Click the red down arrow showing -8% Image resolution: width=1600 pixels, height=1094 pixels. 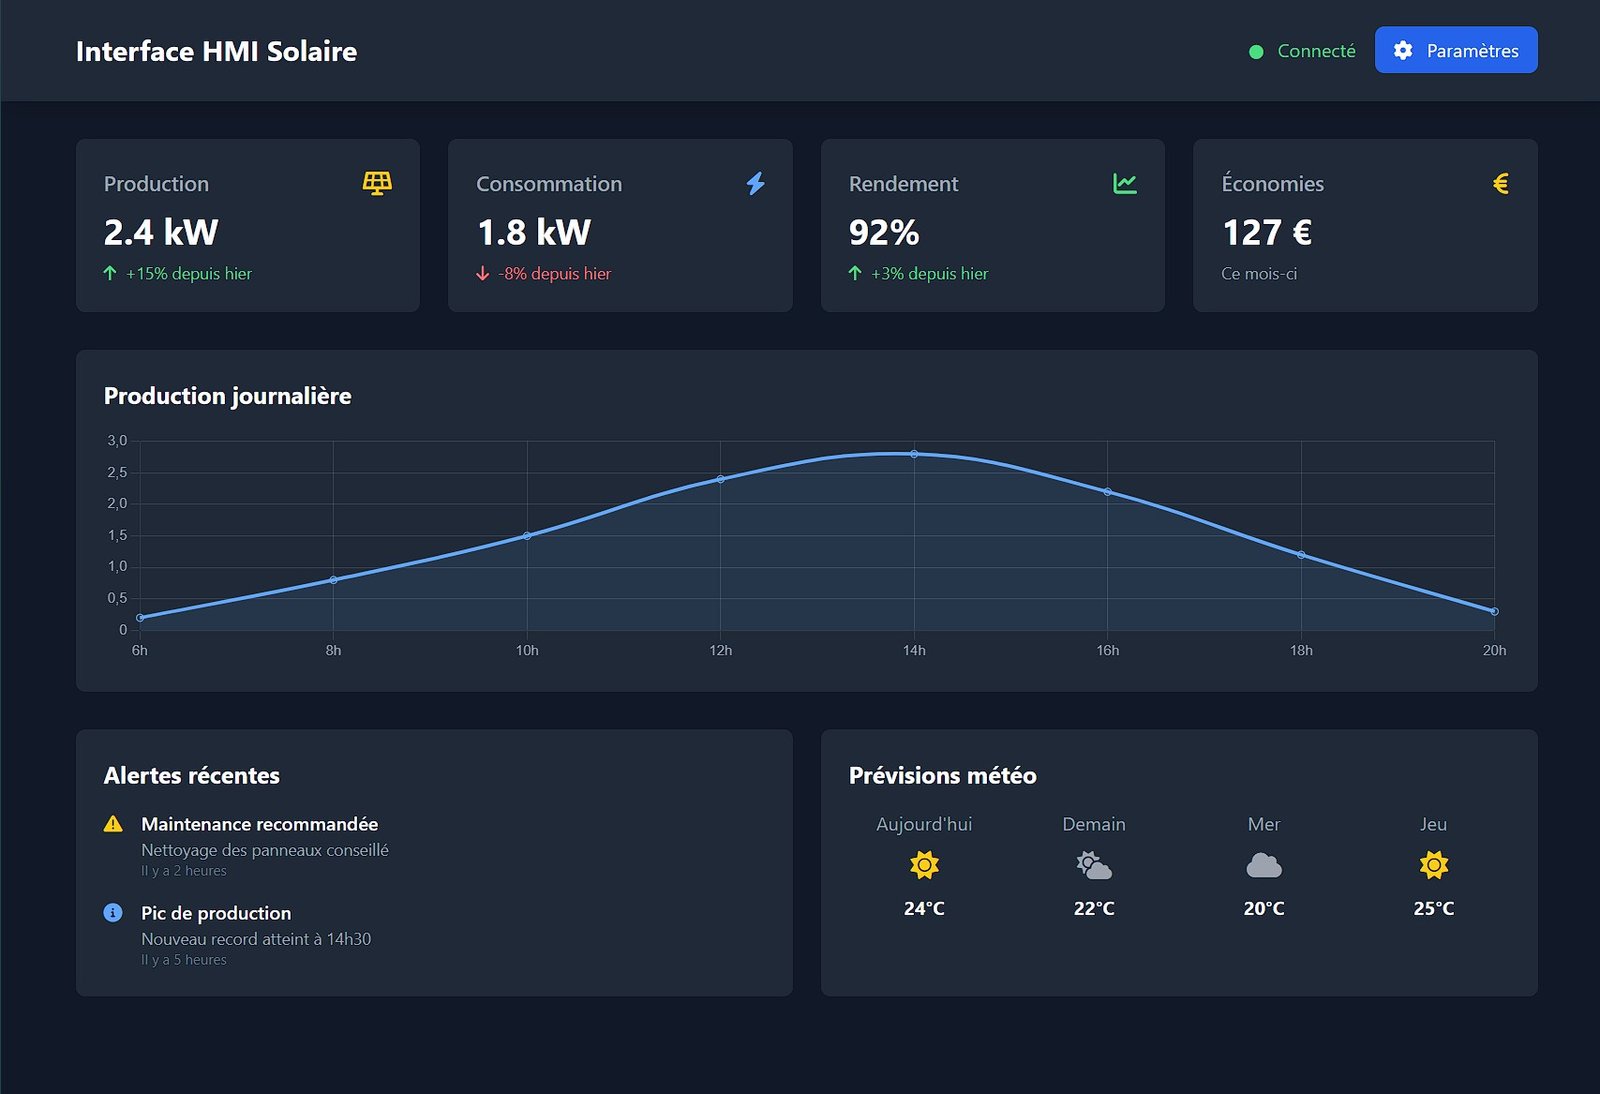pos(483,273)
